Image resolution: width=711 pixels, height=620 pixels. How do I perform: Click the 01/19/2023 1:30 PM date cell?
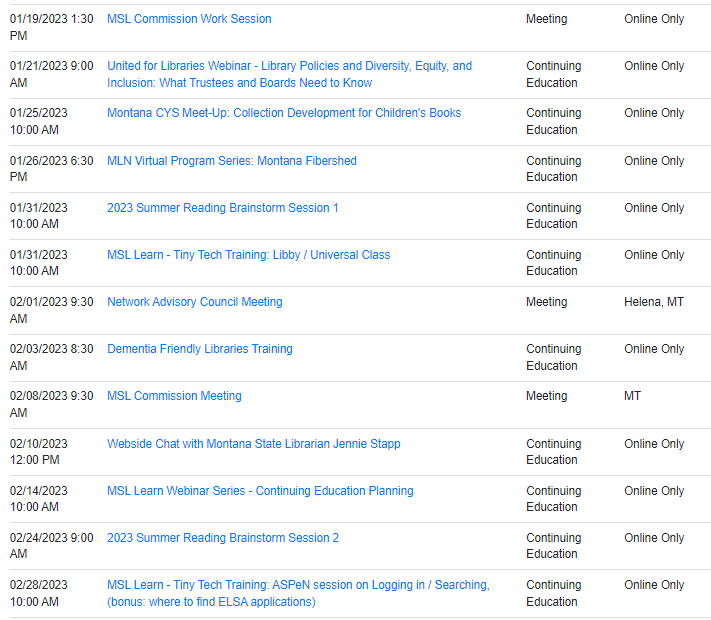click(x=52, y=27)
